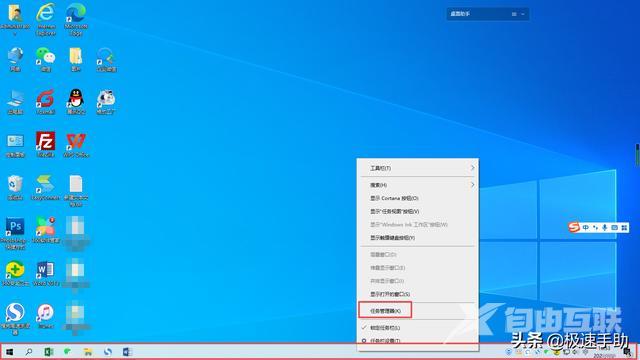This screenshot has width=640, height=360.
Task: Open This PC desktop icon
Action: (x=15, y=102)
